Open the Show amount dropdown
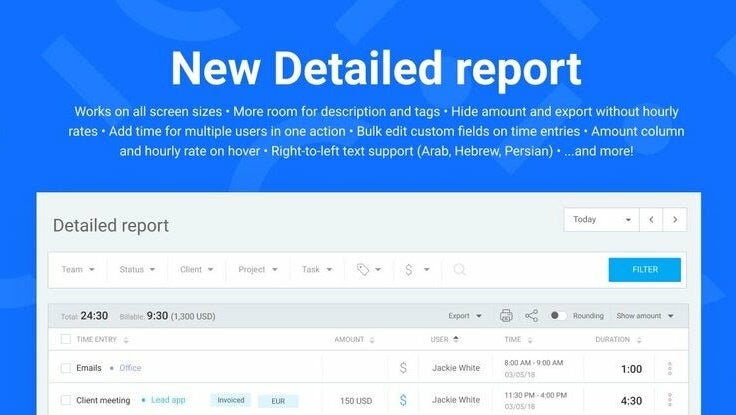Viewport: 736px width, 415px height. [645, 316]
